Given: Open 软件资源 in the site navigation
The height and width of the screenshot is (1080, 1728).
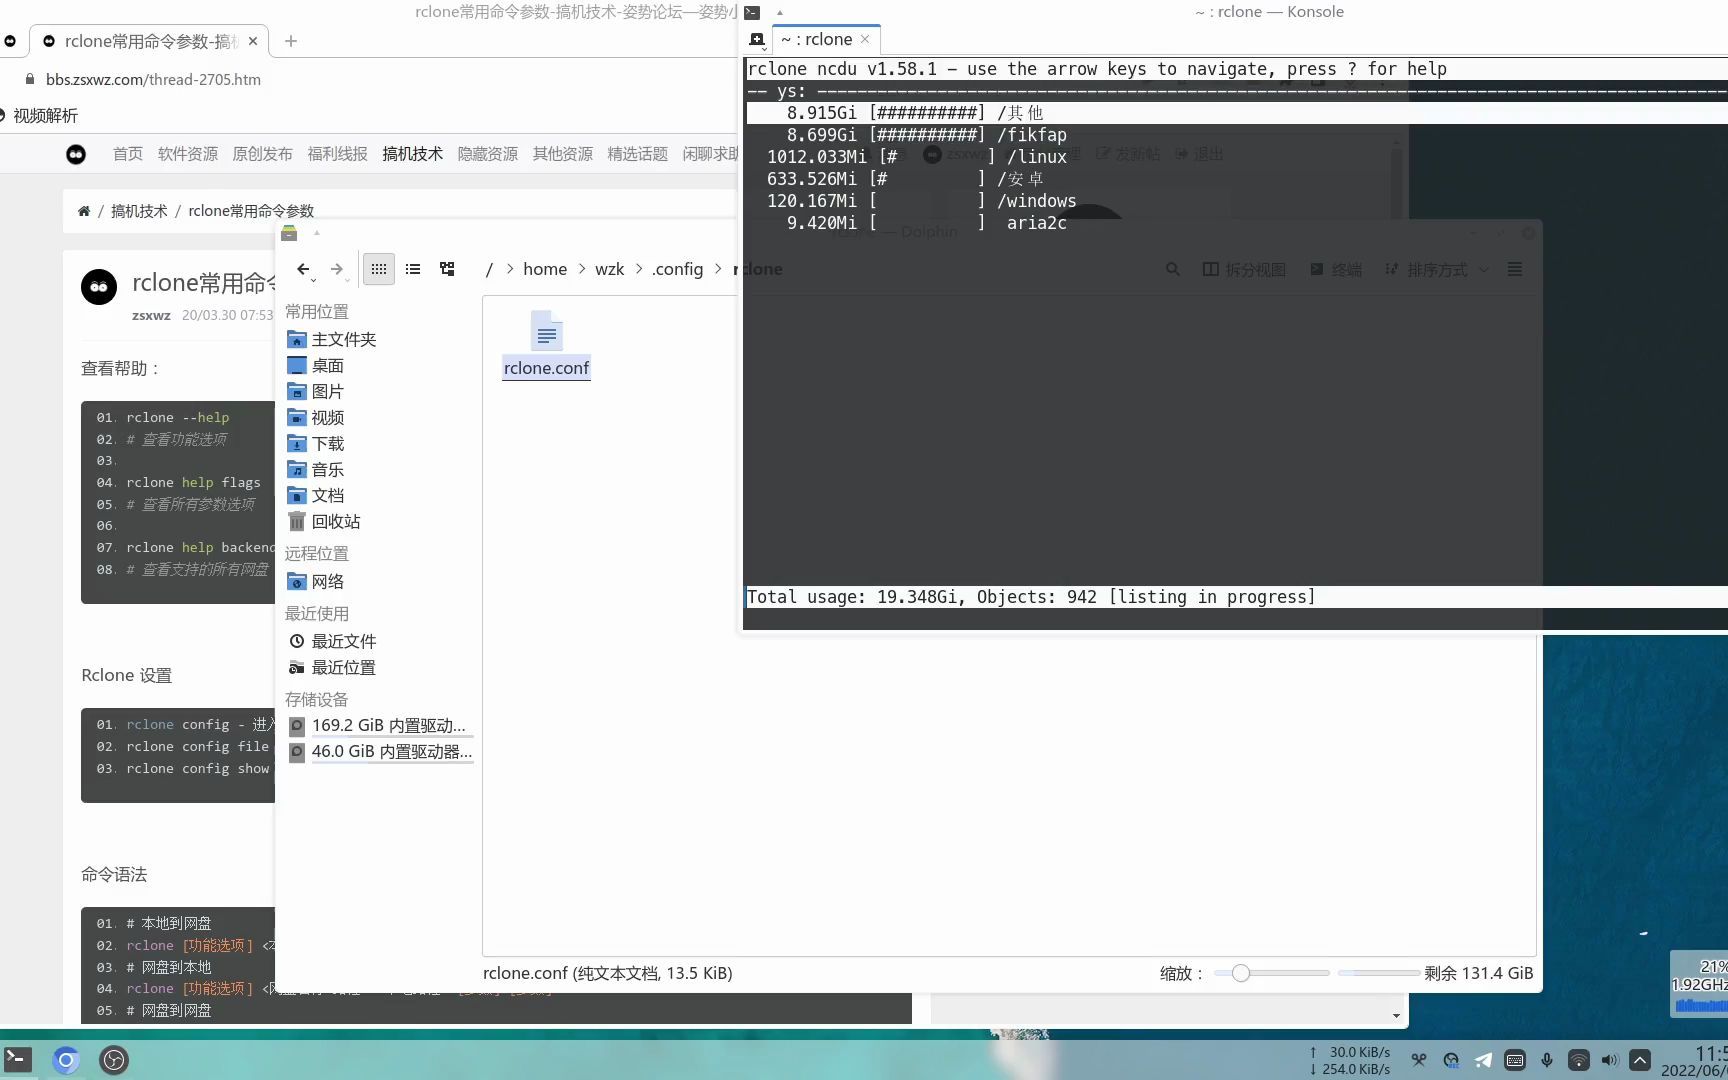Looking at the screenshot, I should (188, 154).
